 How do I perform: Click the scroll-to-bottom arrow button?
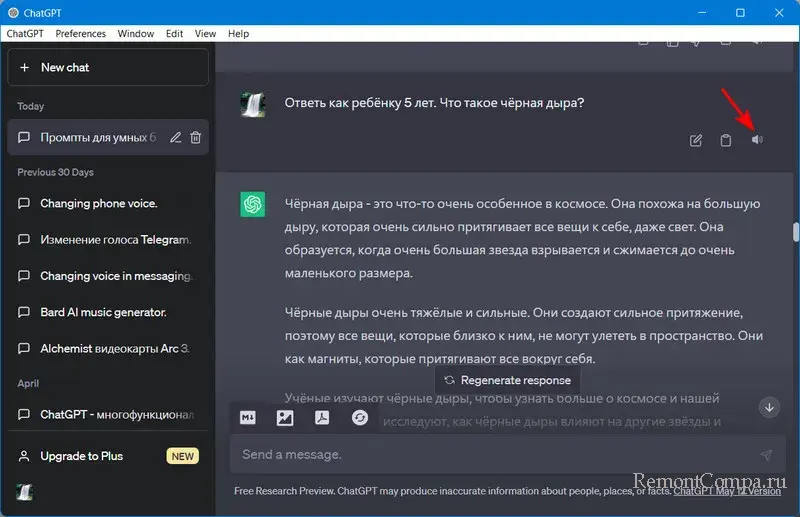point(769,407)
